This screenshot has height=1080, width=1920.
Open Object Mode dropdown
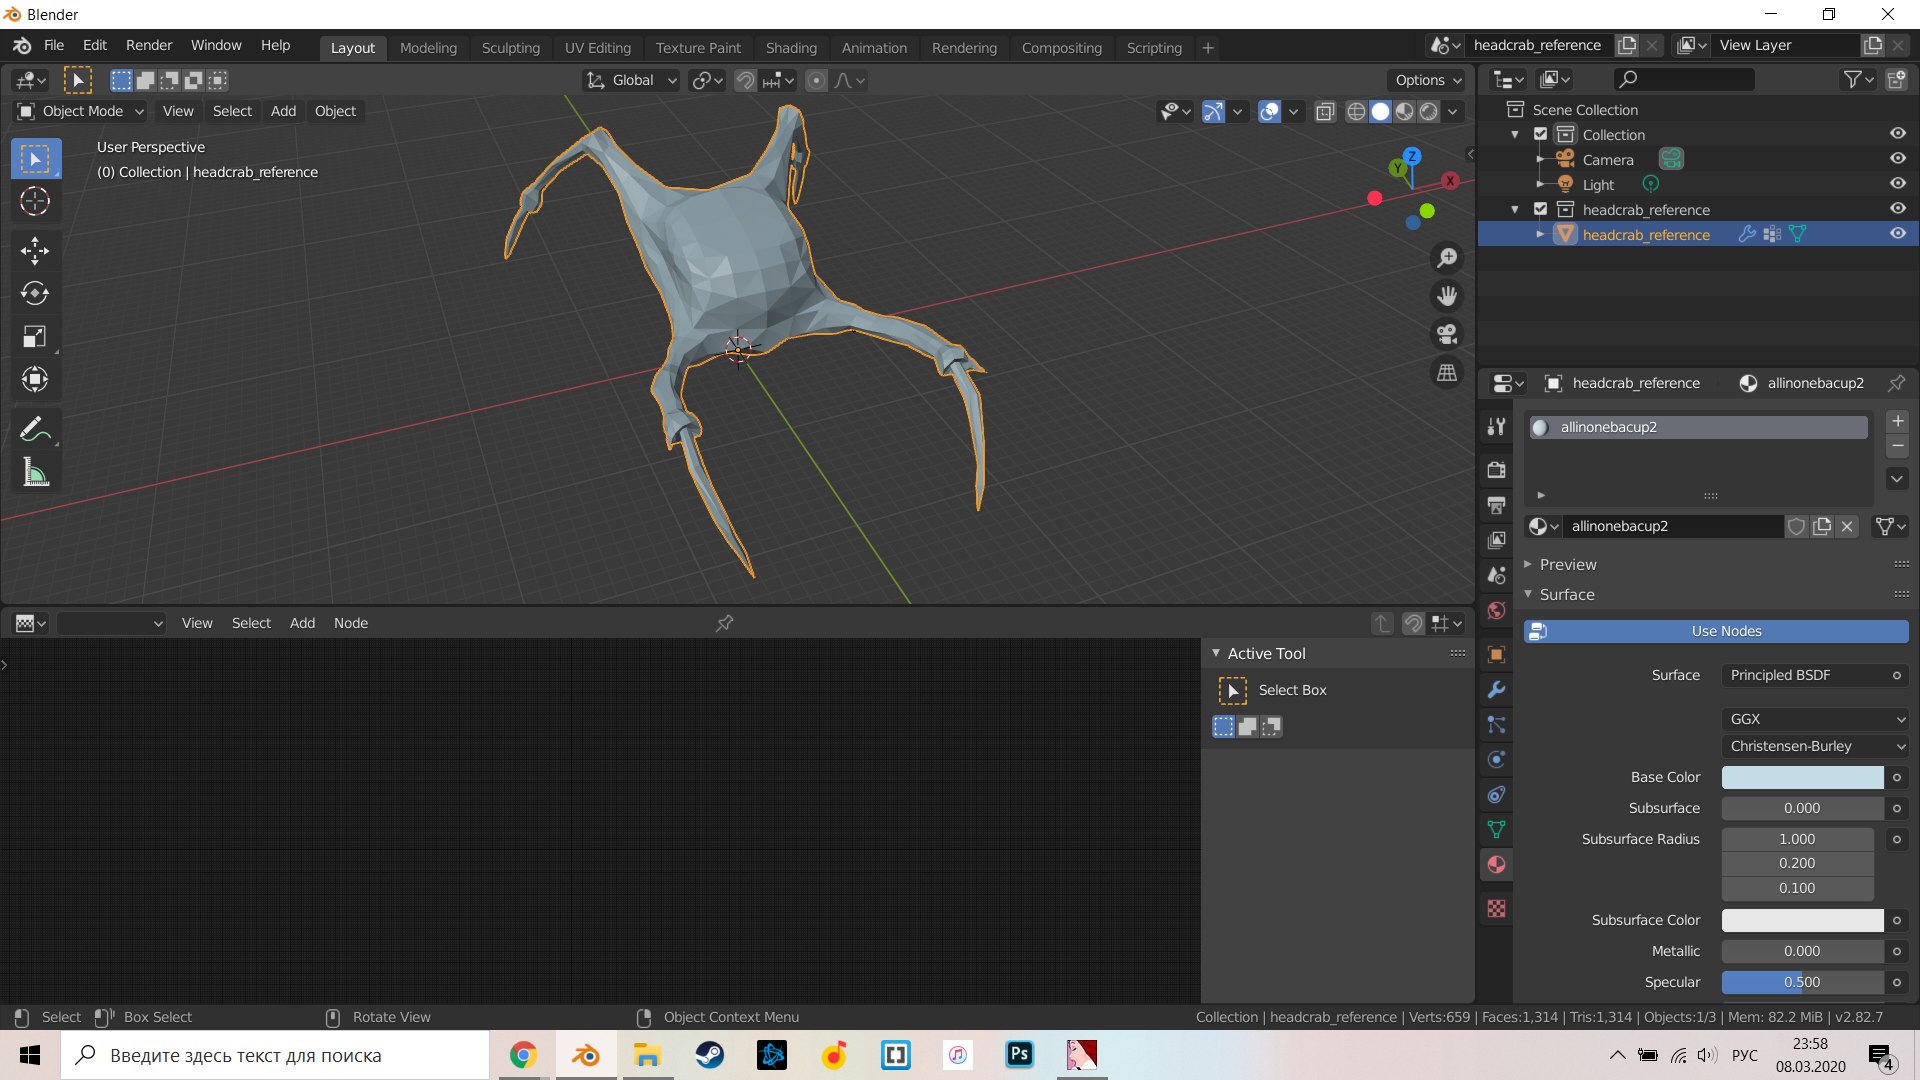pyautogui.click(x=81, y=111)
